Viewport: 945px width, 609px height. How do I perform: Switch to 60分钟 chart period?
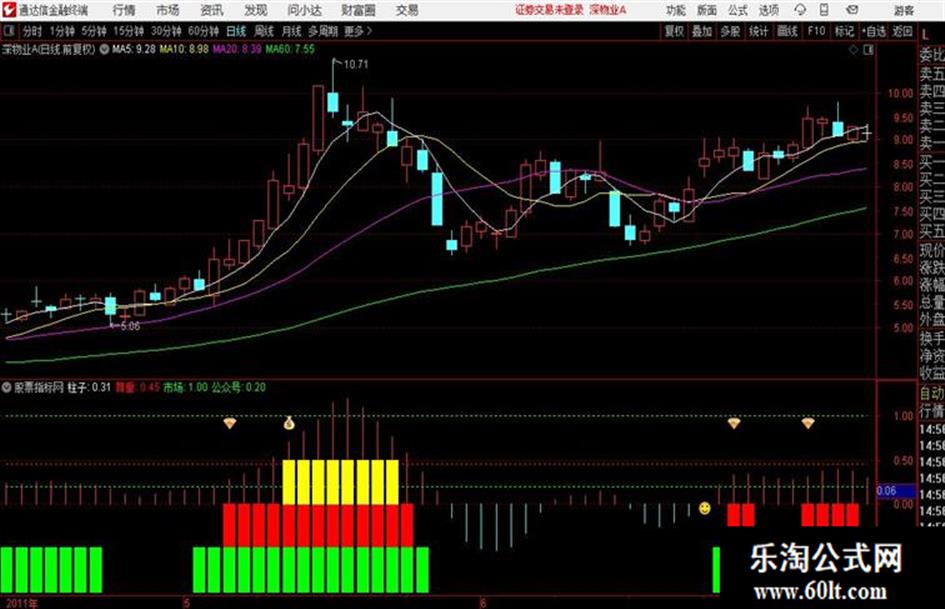(203, 31)
